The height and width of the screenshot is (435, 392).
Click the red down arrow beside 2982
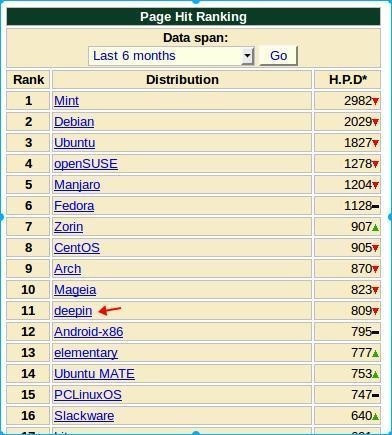pyautogui.click(x=376, y=101)
